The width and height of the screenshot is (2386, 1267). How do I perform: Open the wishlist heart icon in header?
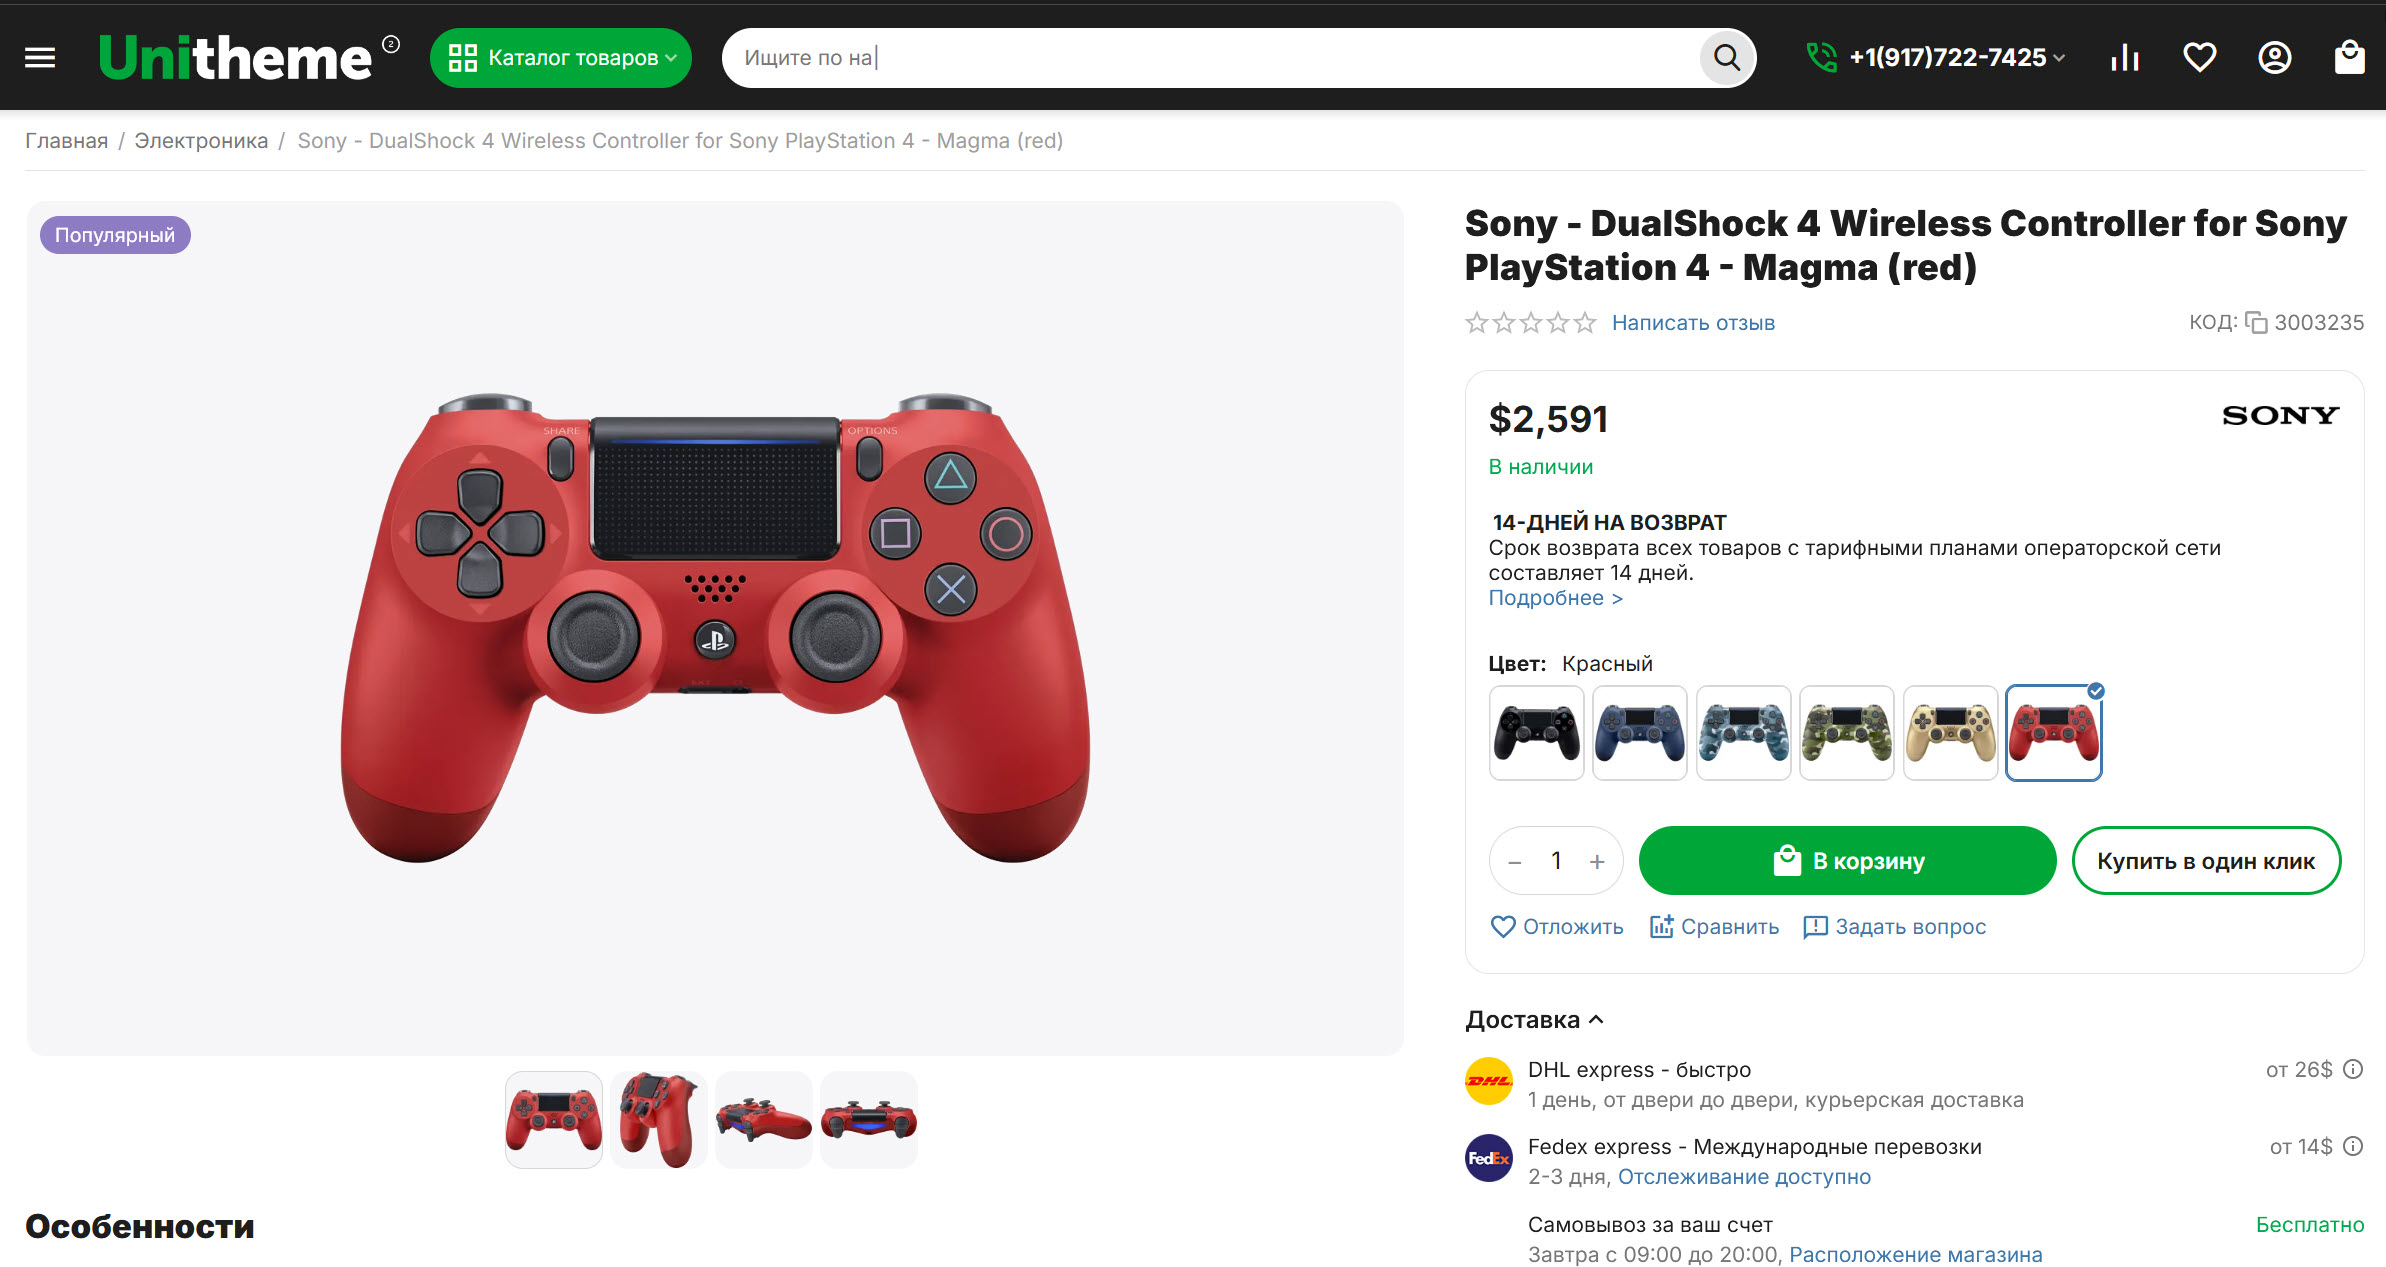tap(2200, 58)
